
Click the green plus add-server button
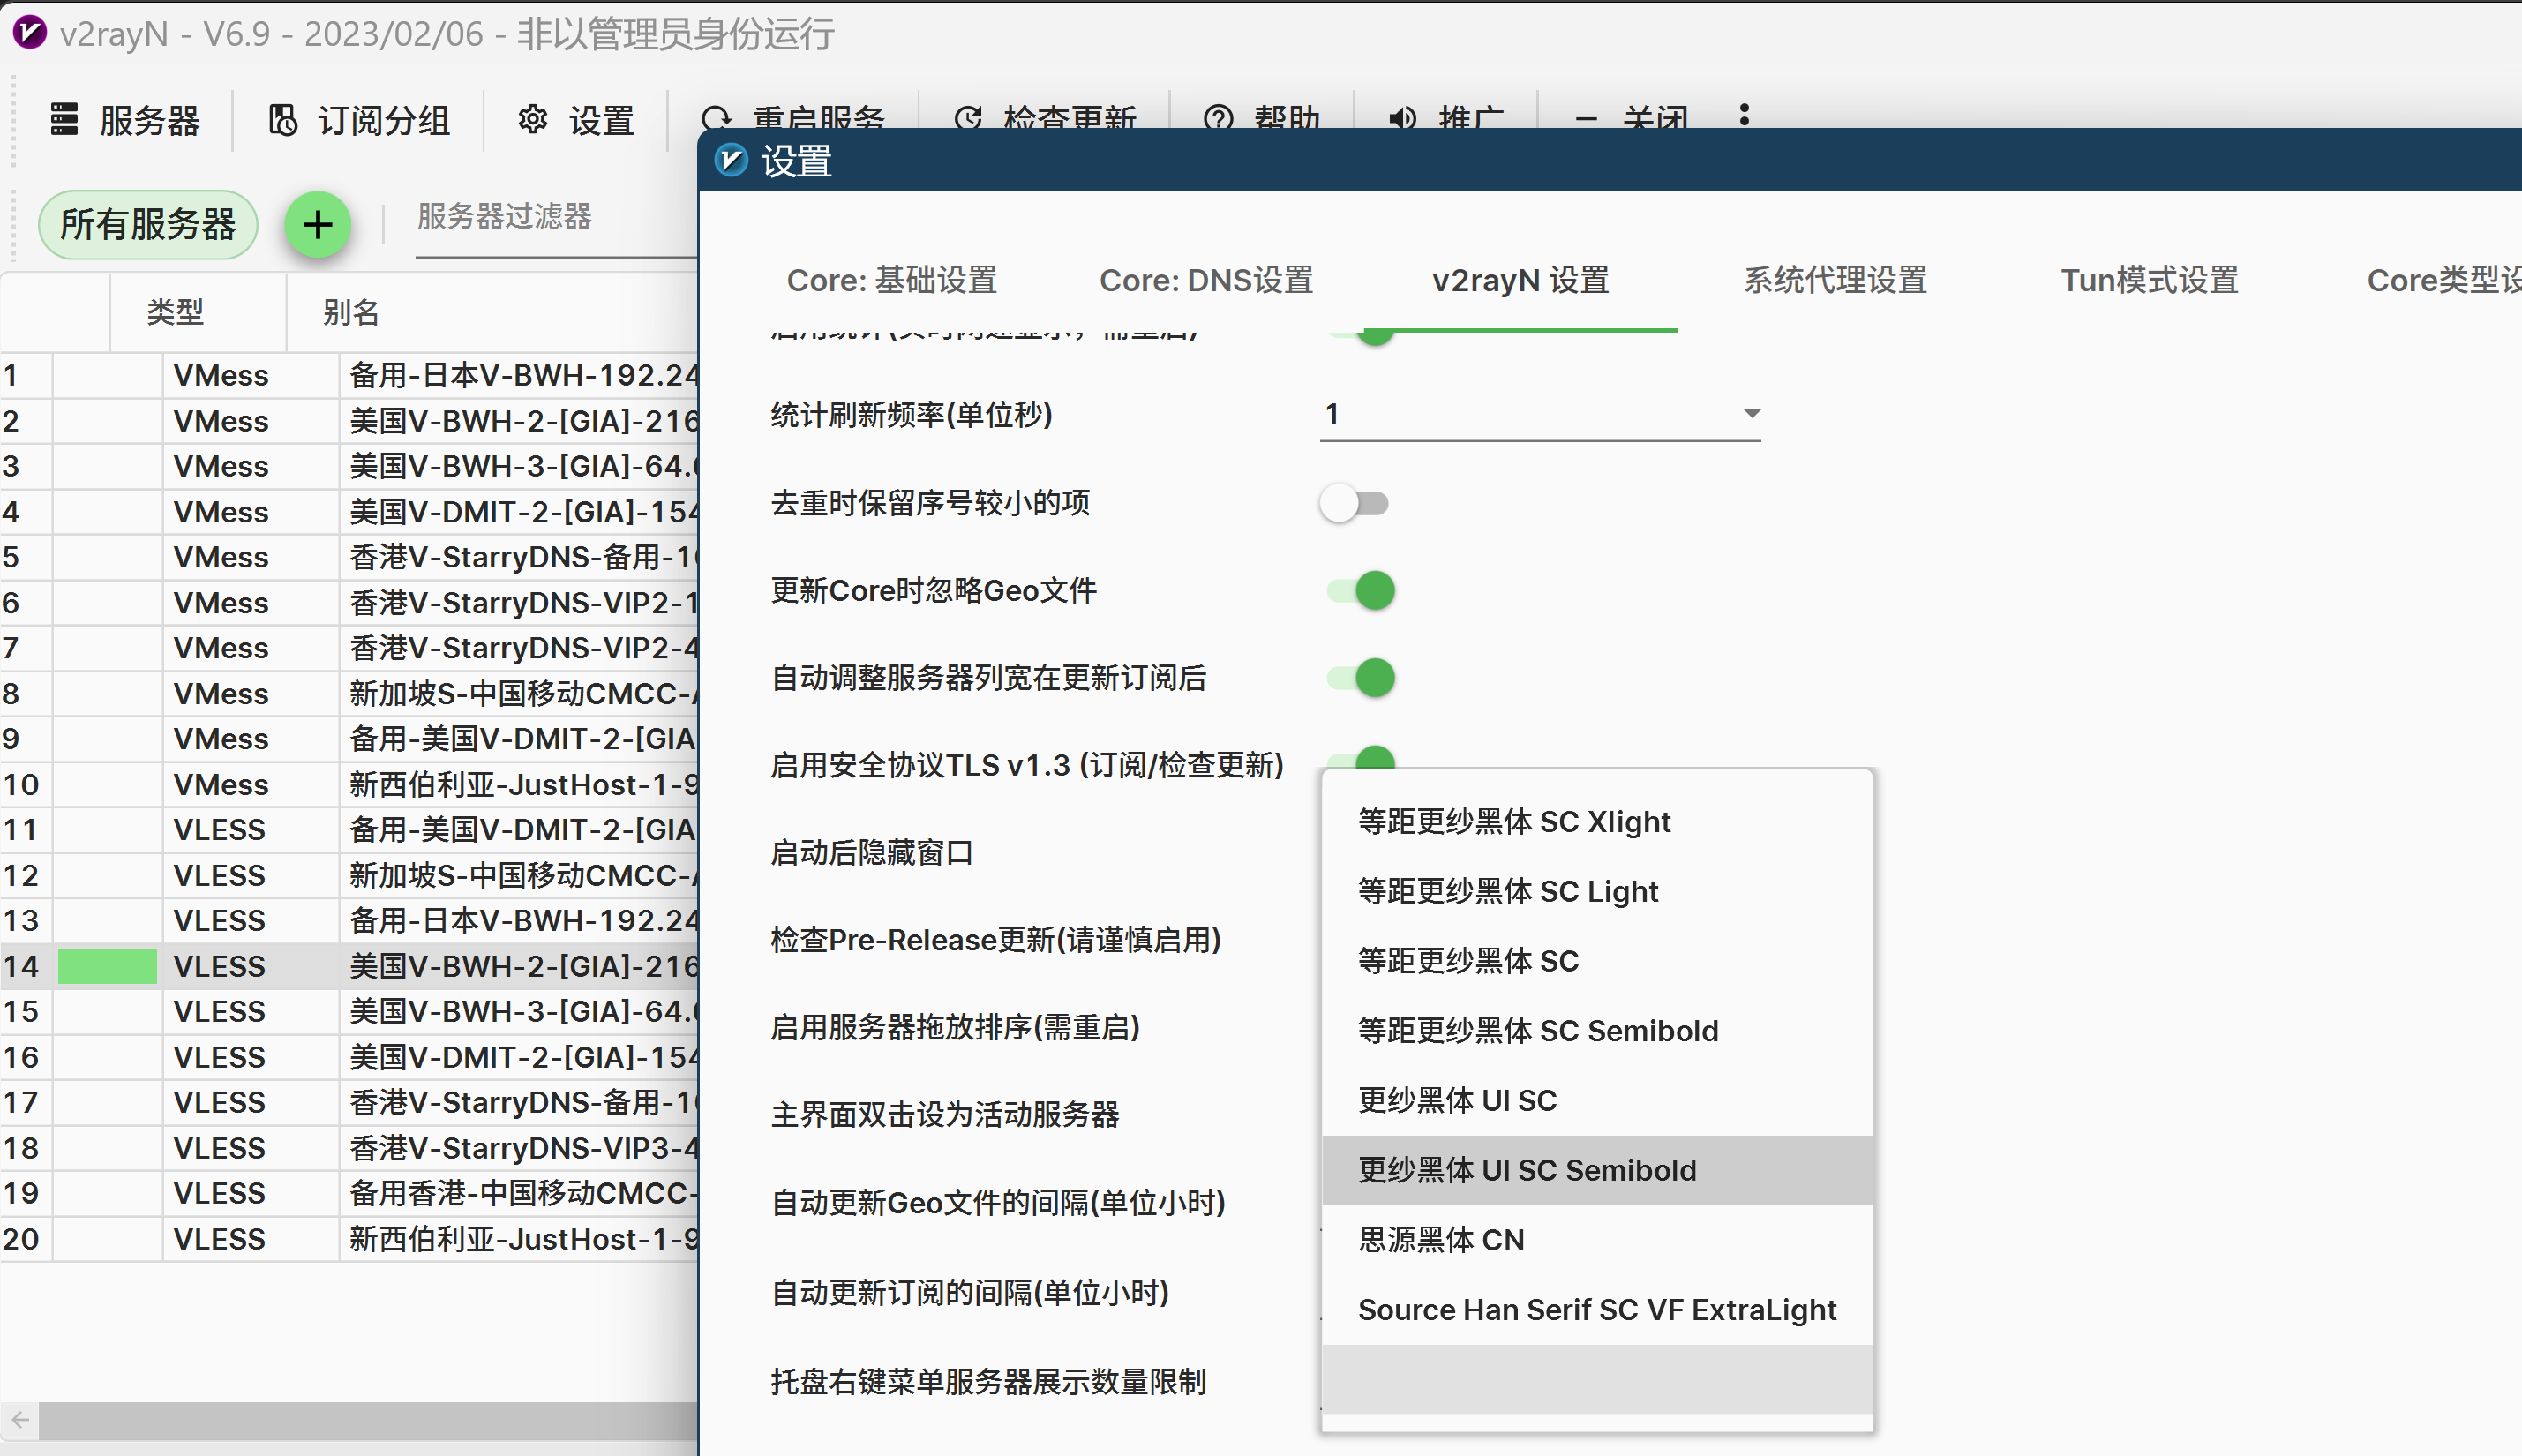point(317,225)
